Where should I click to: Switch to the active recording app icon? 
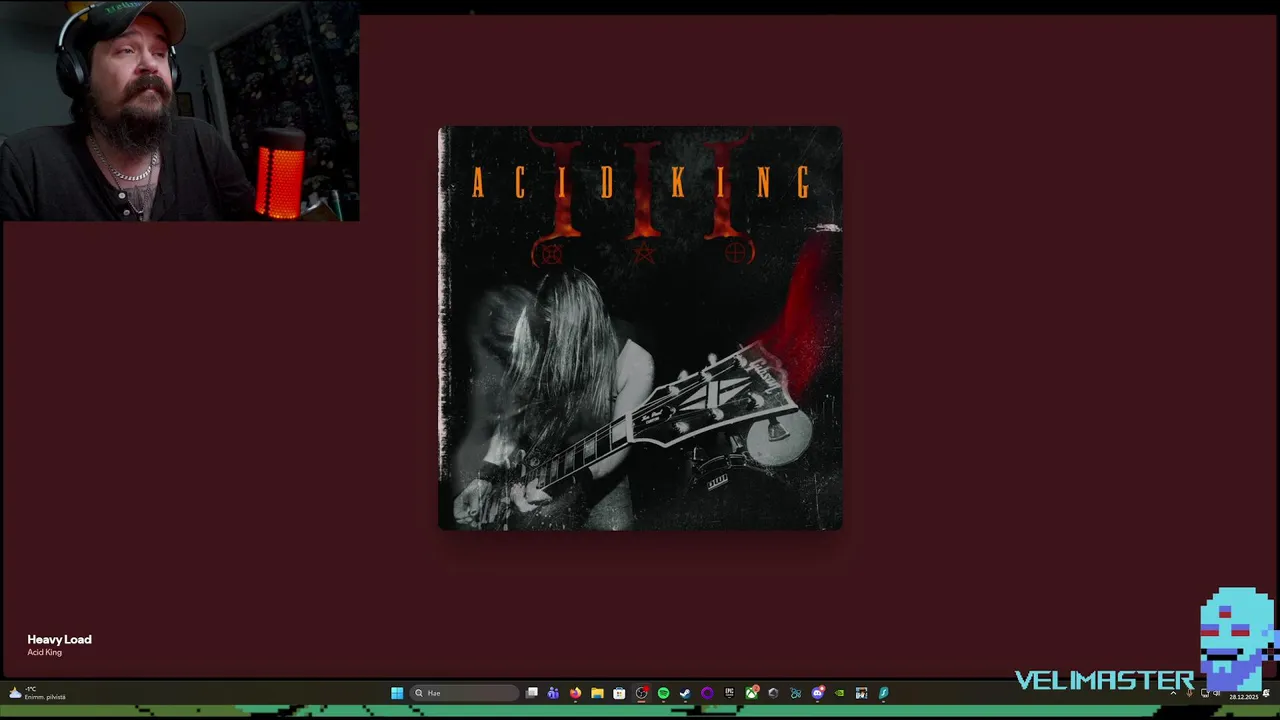642,693
